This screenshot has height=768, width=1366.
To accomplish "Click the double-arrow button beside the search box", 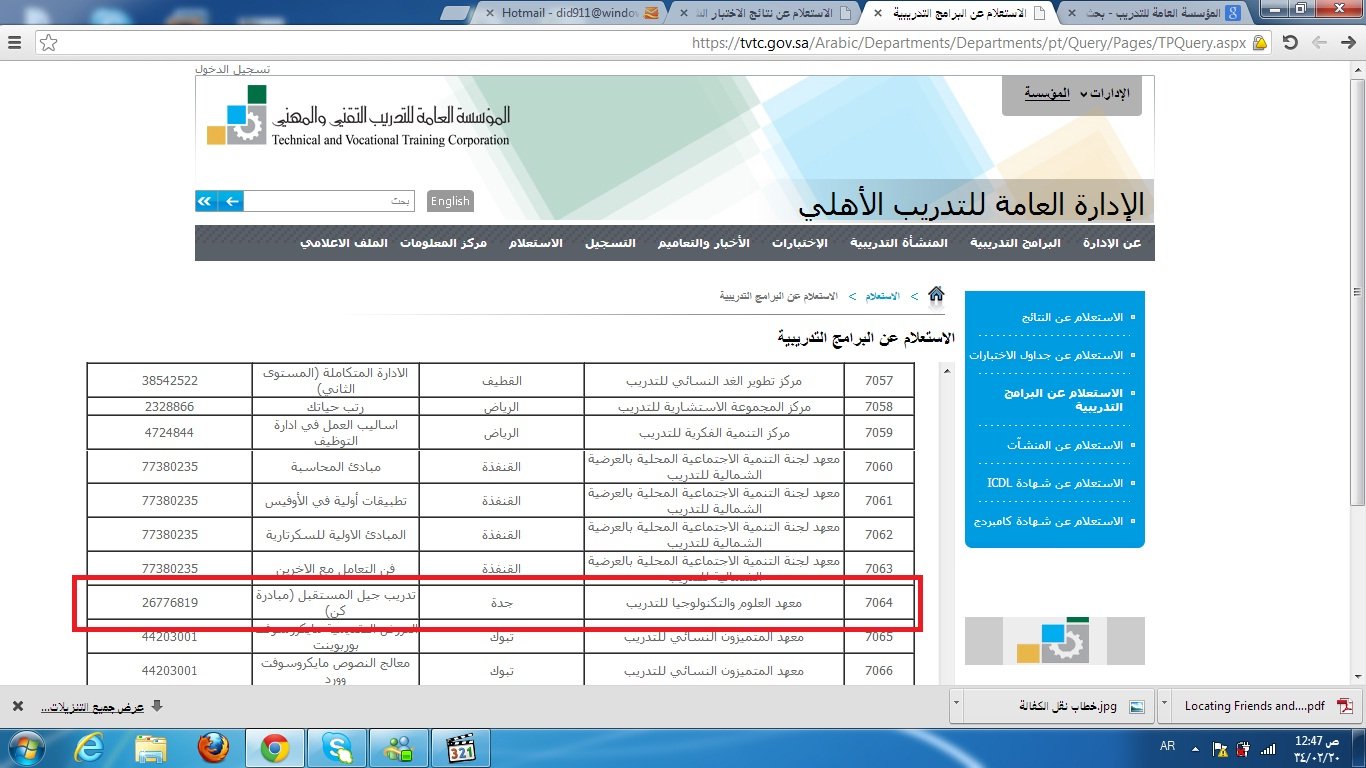I will point(205,201).
